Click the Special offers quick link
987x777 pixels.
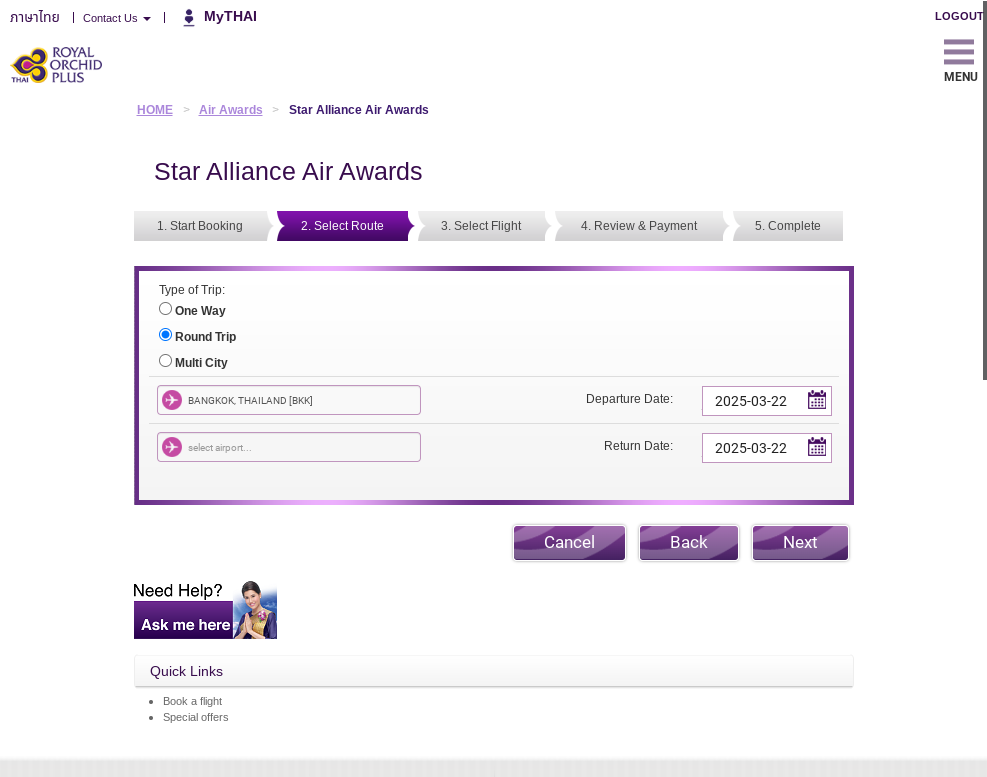point(196,717)
